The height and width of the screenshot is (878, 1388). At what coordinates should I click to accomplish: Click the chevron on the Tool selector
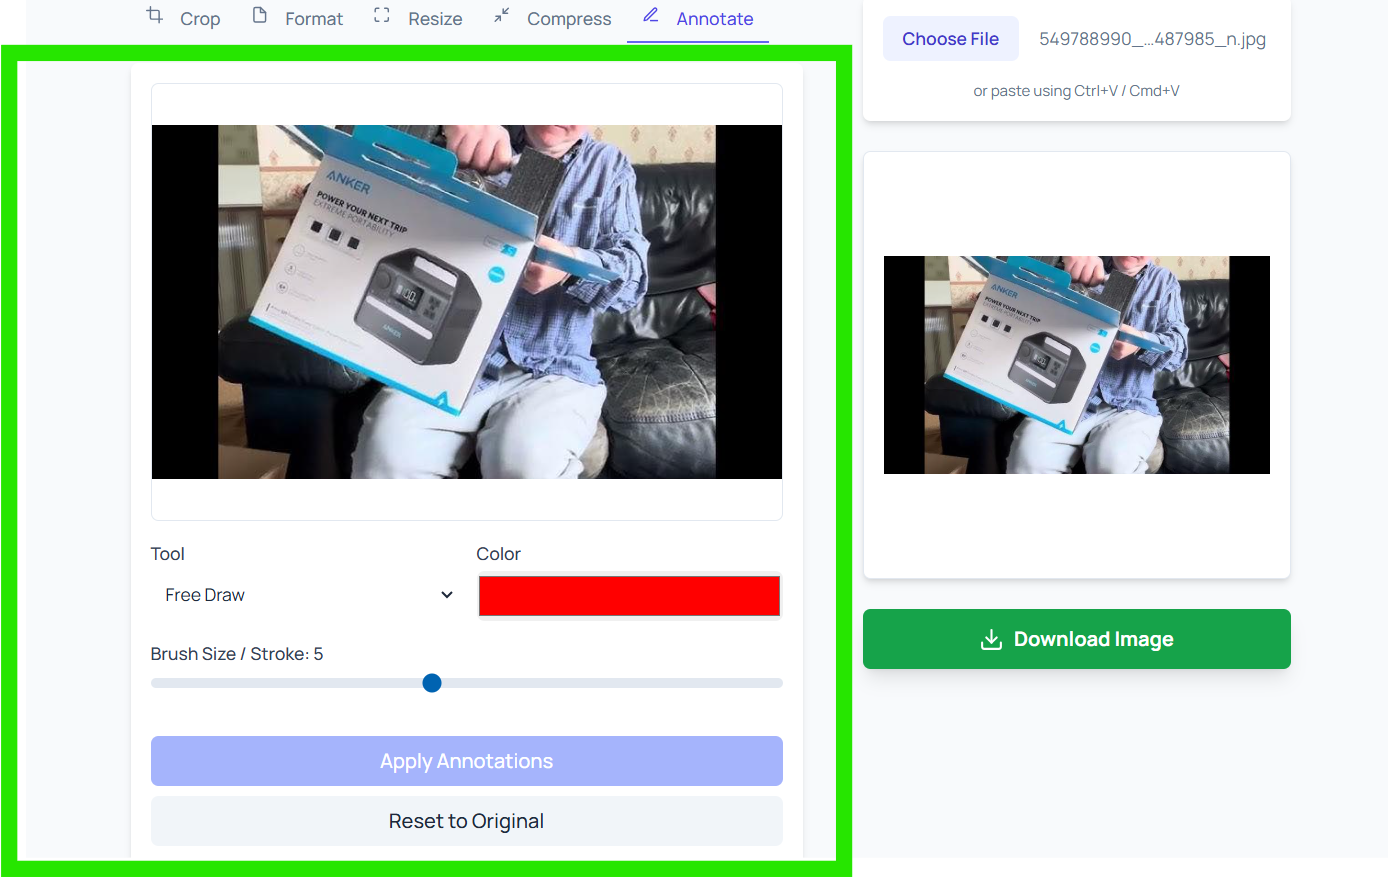[x=446, y=594]
